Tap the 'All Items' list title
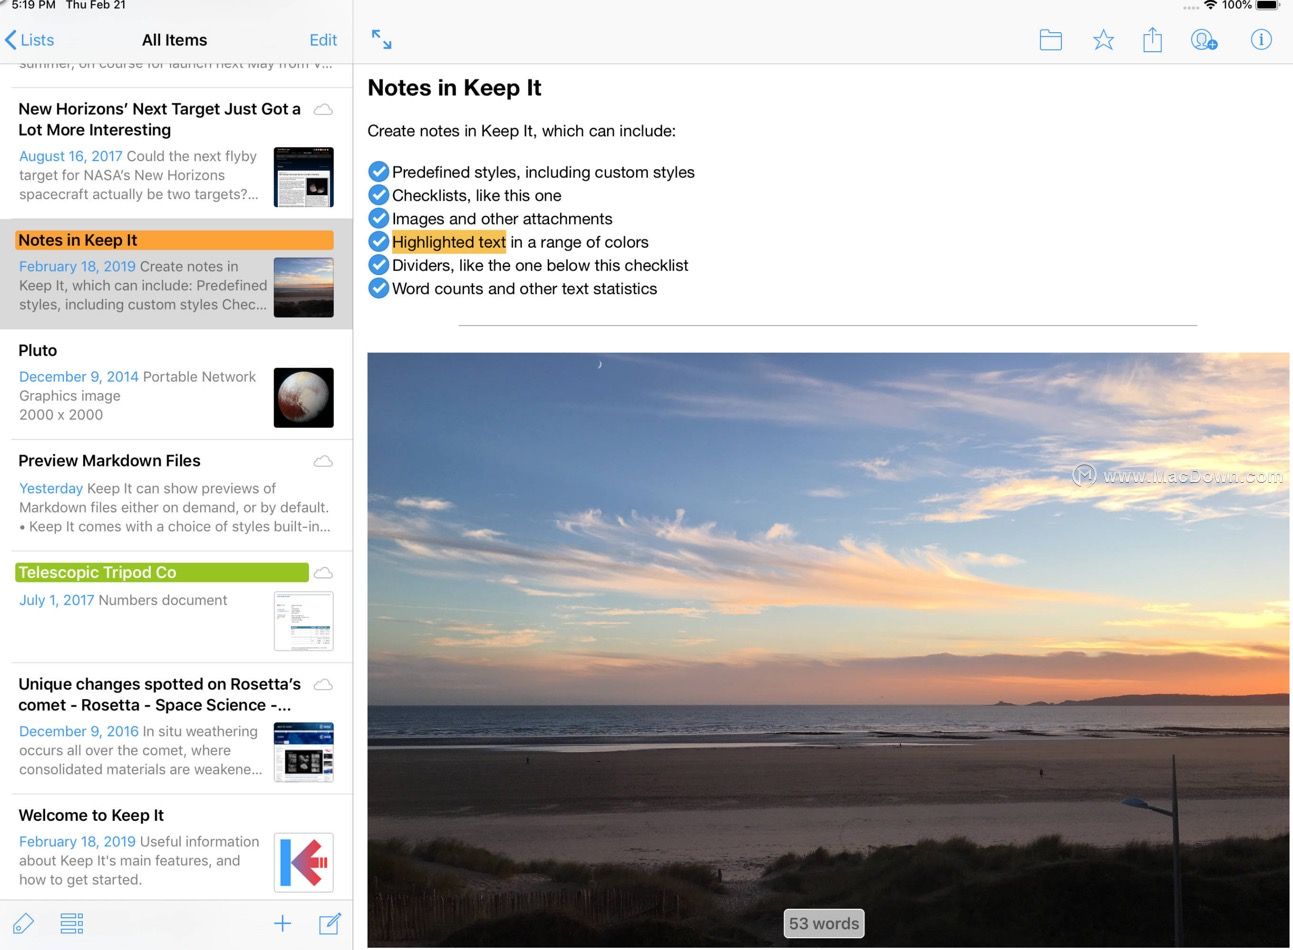The image size is (1293, 950). (x=174, y=40)
